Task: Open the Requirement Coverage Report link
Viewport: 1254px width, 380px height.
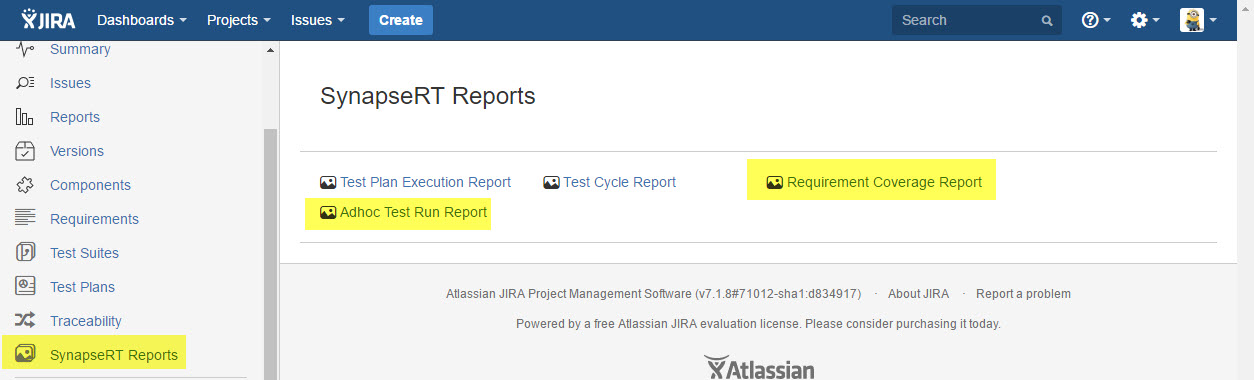Action: [884, 182]
